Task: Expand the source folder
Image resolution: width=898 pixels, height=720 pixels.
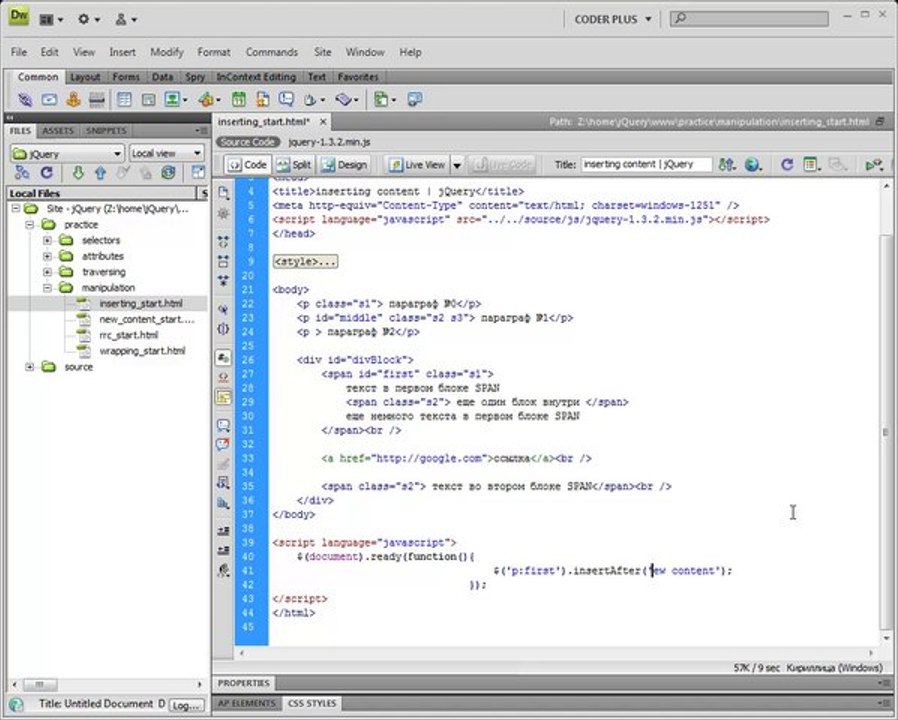Action: point(30,367)
